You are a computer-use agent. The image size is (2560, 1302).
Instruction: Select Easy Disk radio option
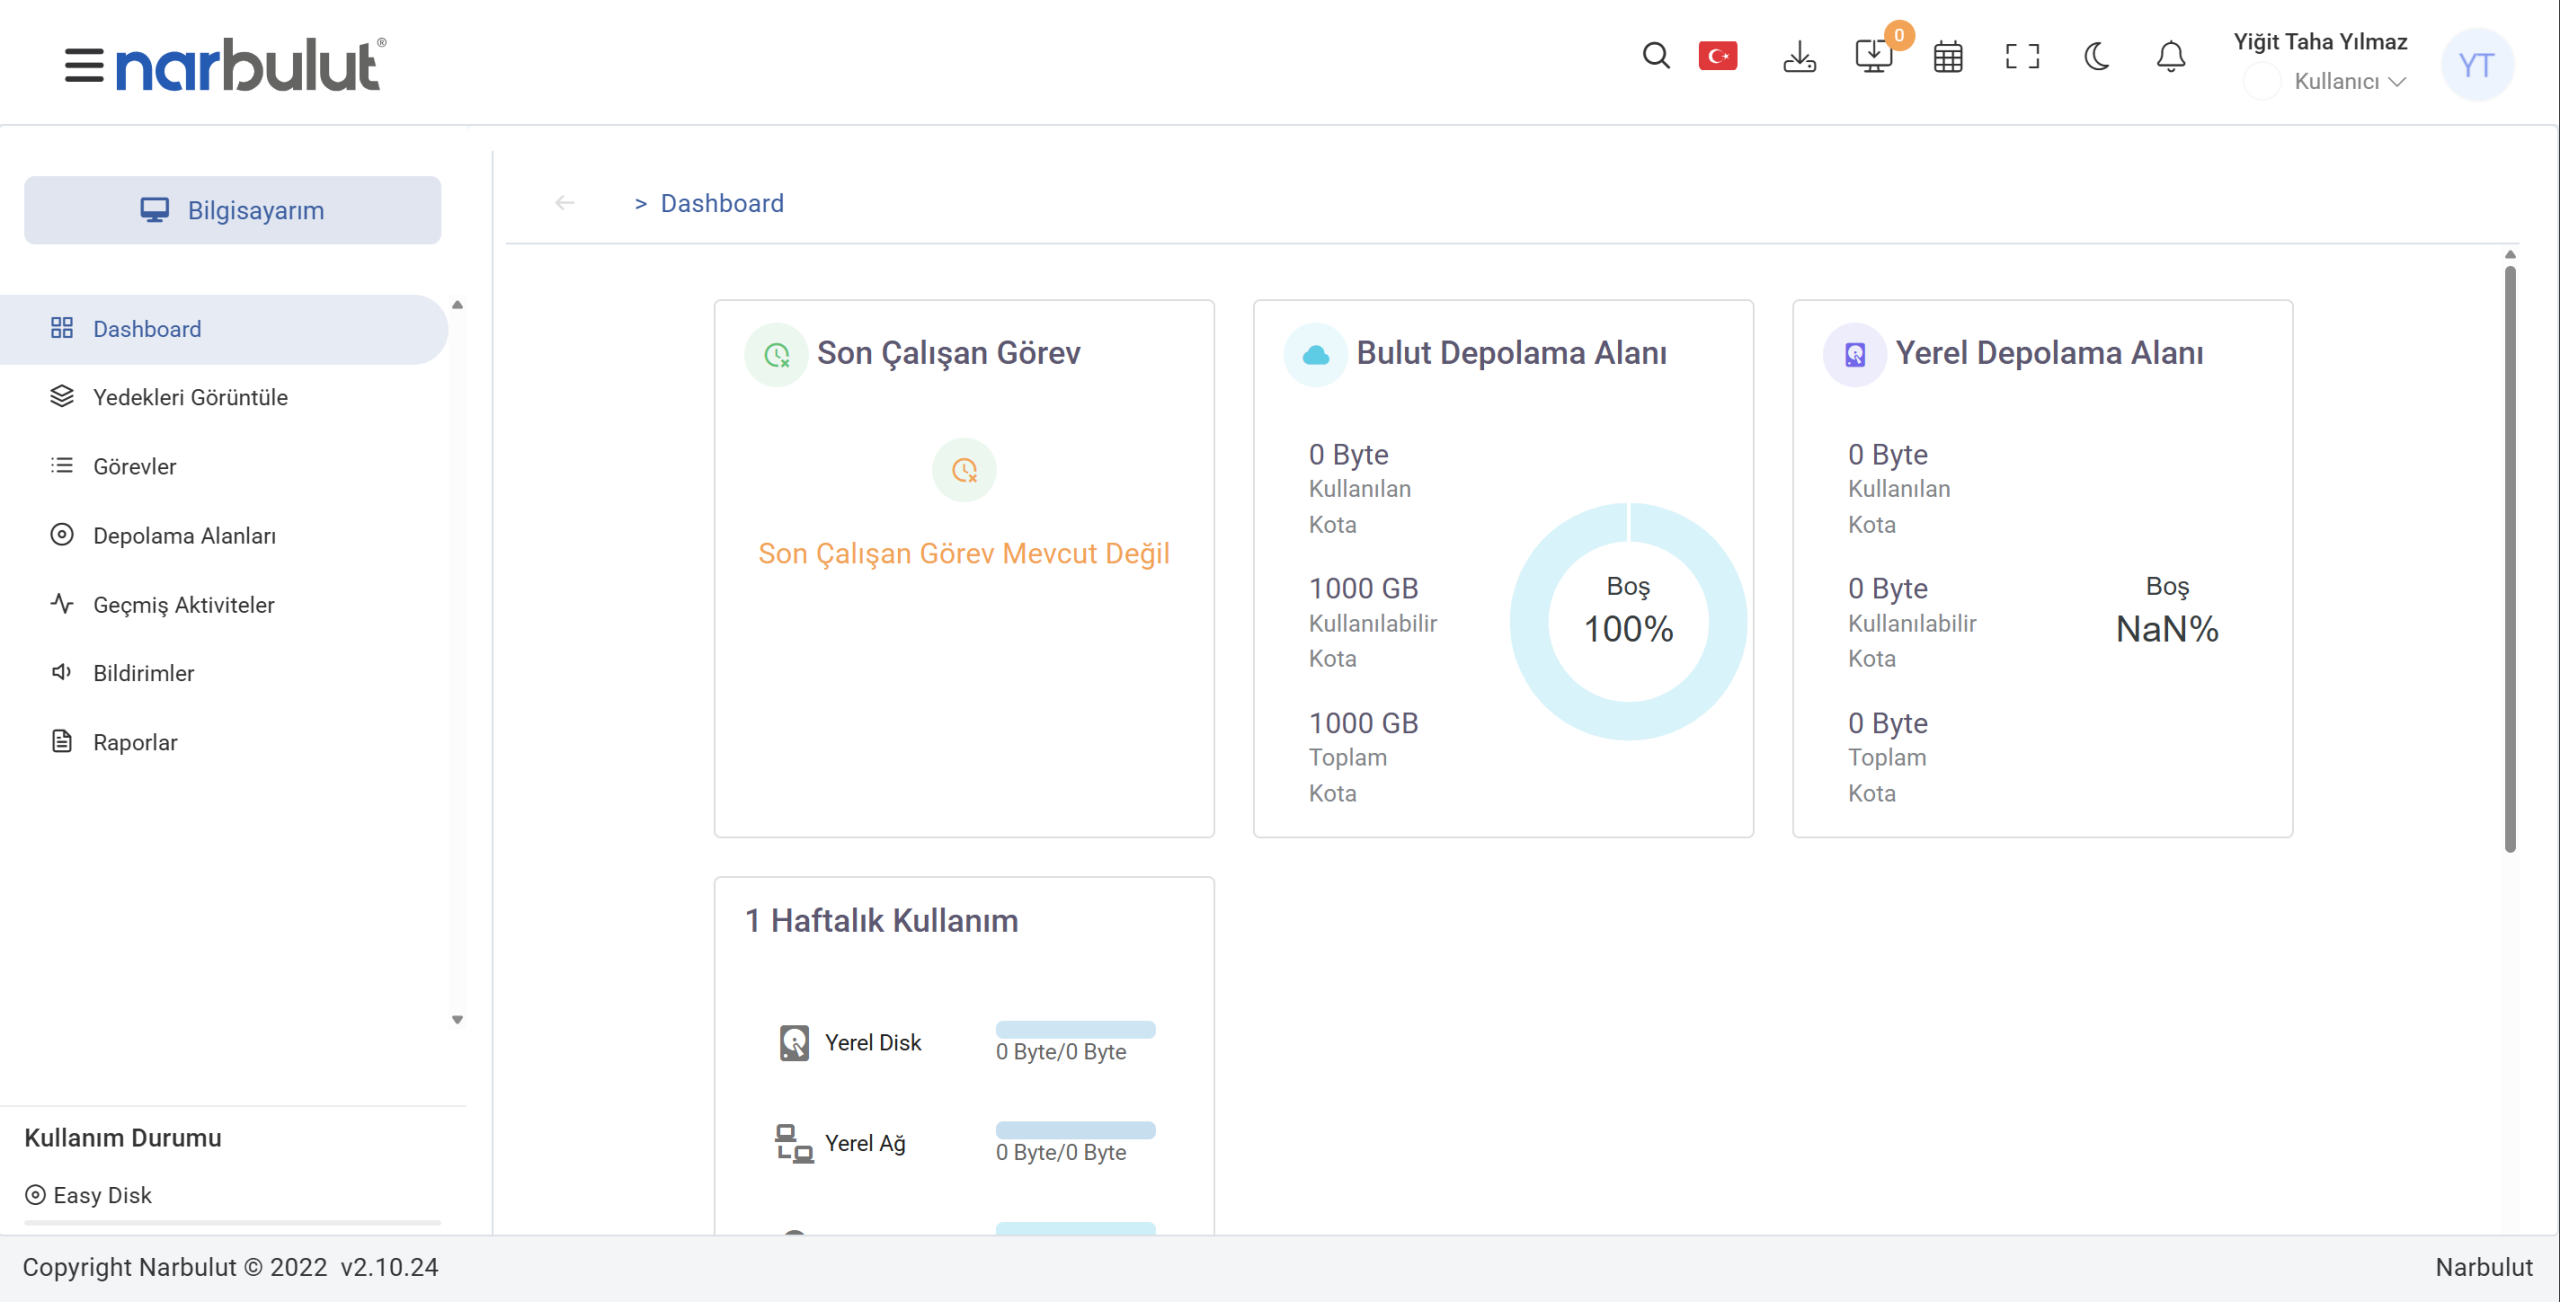(35, 1195)
